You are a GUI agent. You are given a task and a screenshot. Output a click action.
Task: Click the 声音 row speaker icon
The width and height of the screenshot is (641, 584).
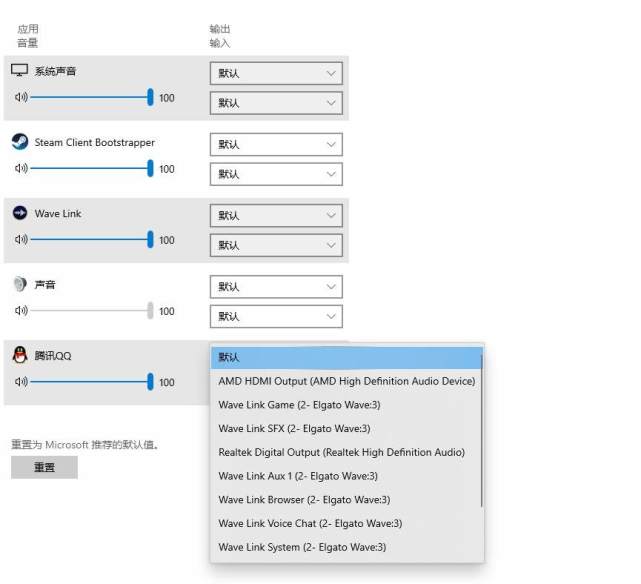coord(21,311)
